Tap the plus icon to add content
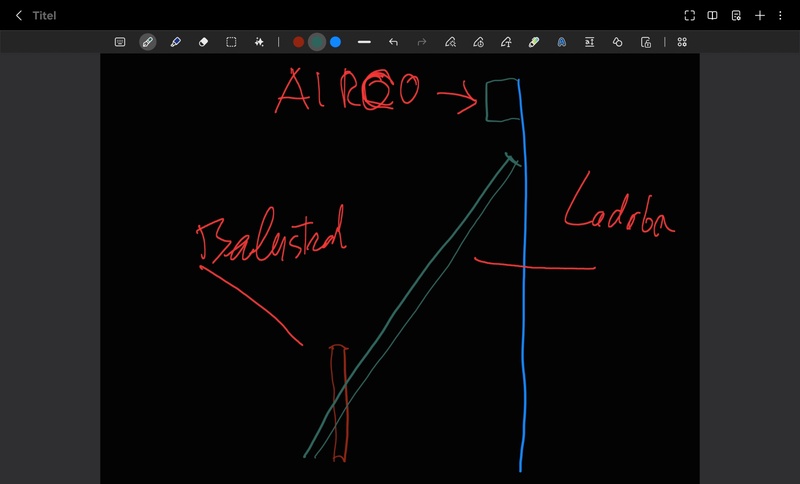 (760, 16)
